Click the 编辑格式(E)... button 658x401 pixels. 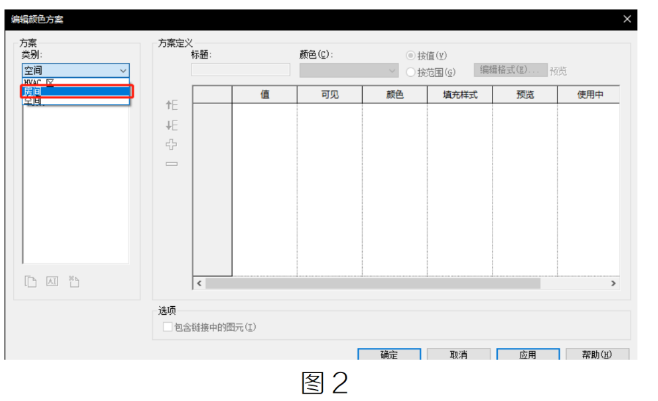(x=511, y=70)
